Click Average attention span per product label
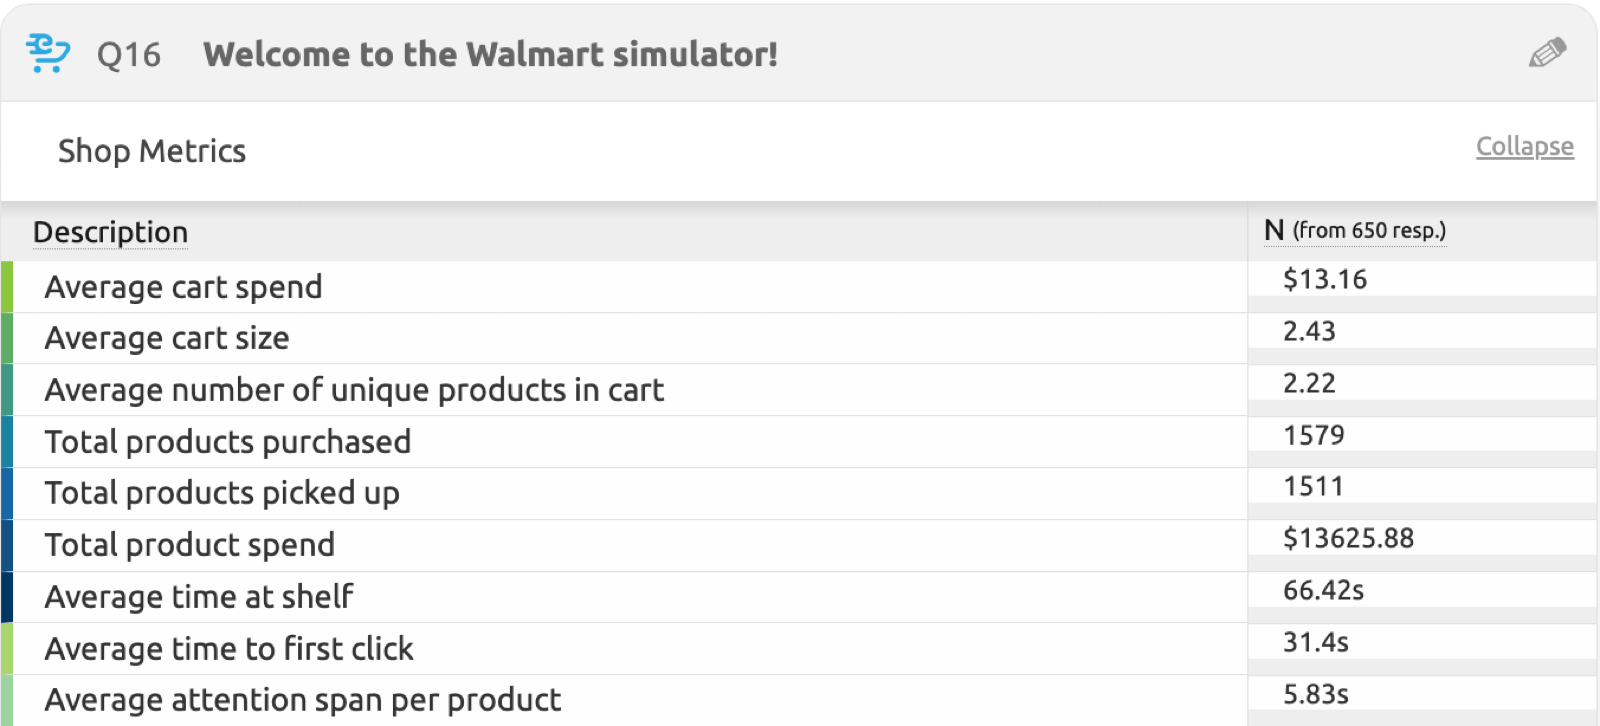 pos(302,700)
